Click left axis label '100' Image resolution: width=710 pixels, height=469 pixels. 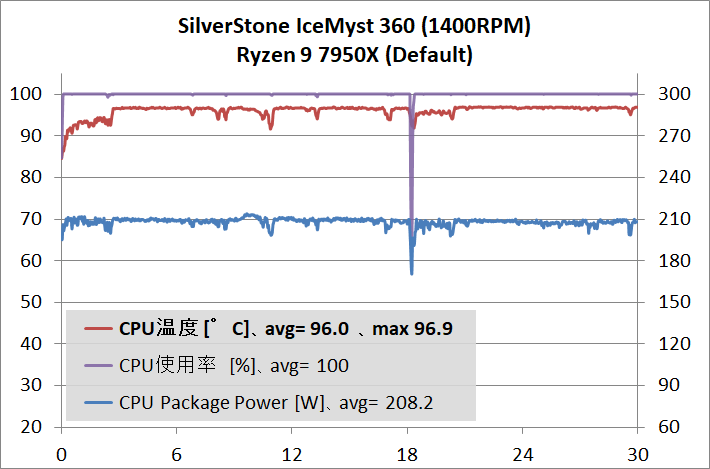click(x=26, y=94)
